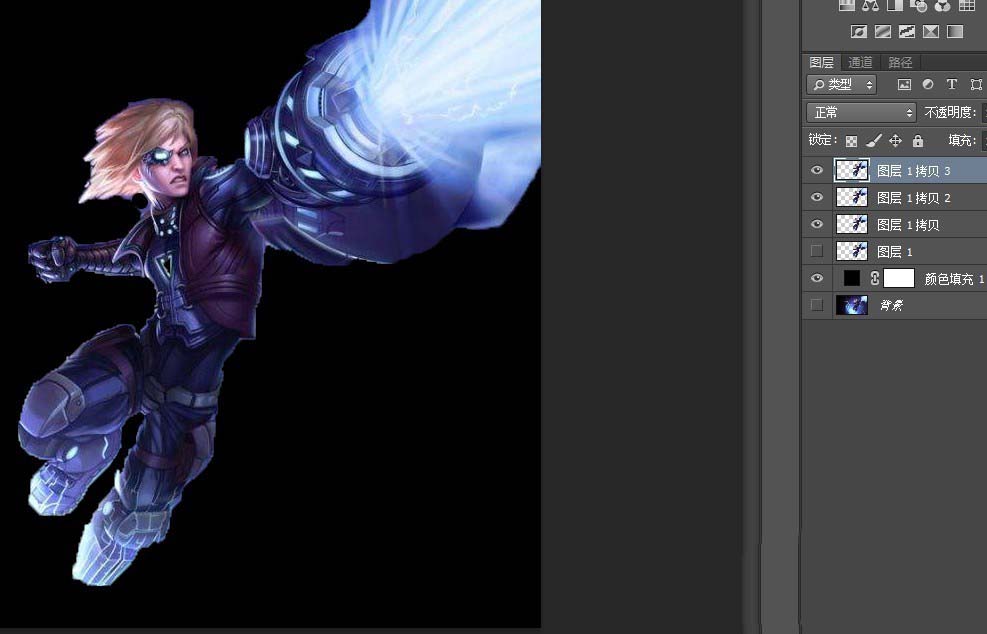
Task: Hide the 图层 1 拷贝 2 layer
Action: pos(817,197)
